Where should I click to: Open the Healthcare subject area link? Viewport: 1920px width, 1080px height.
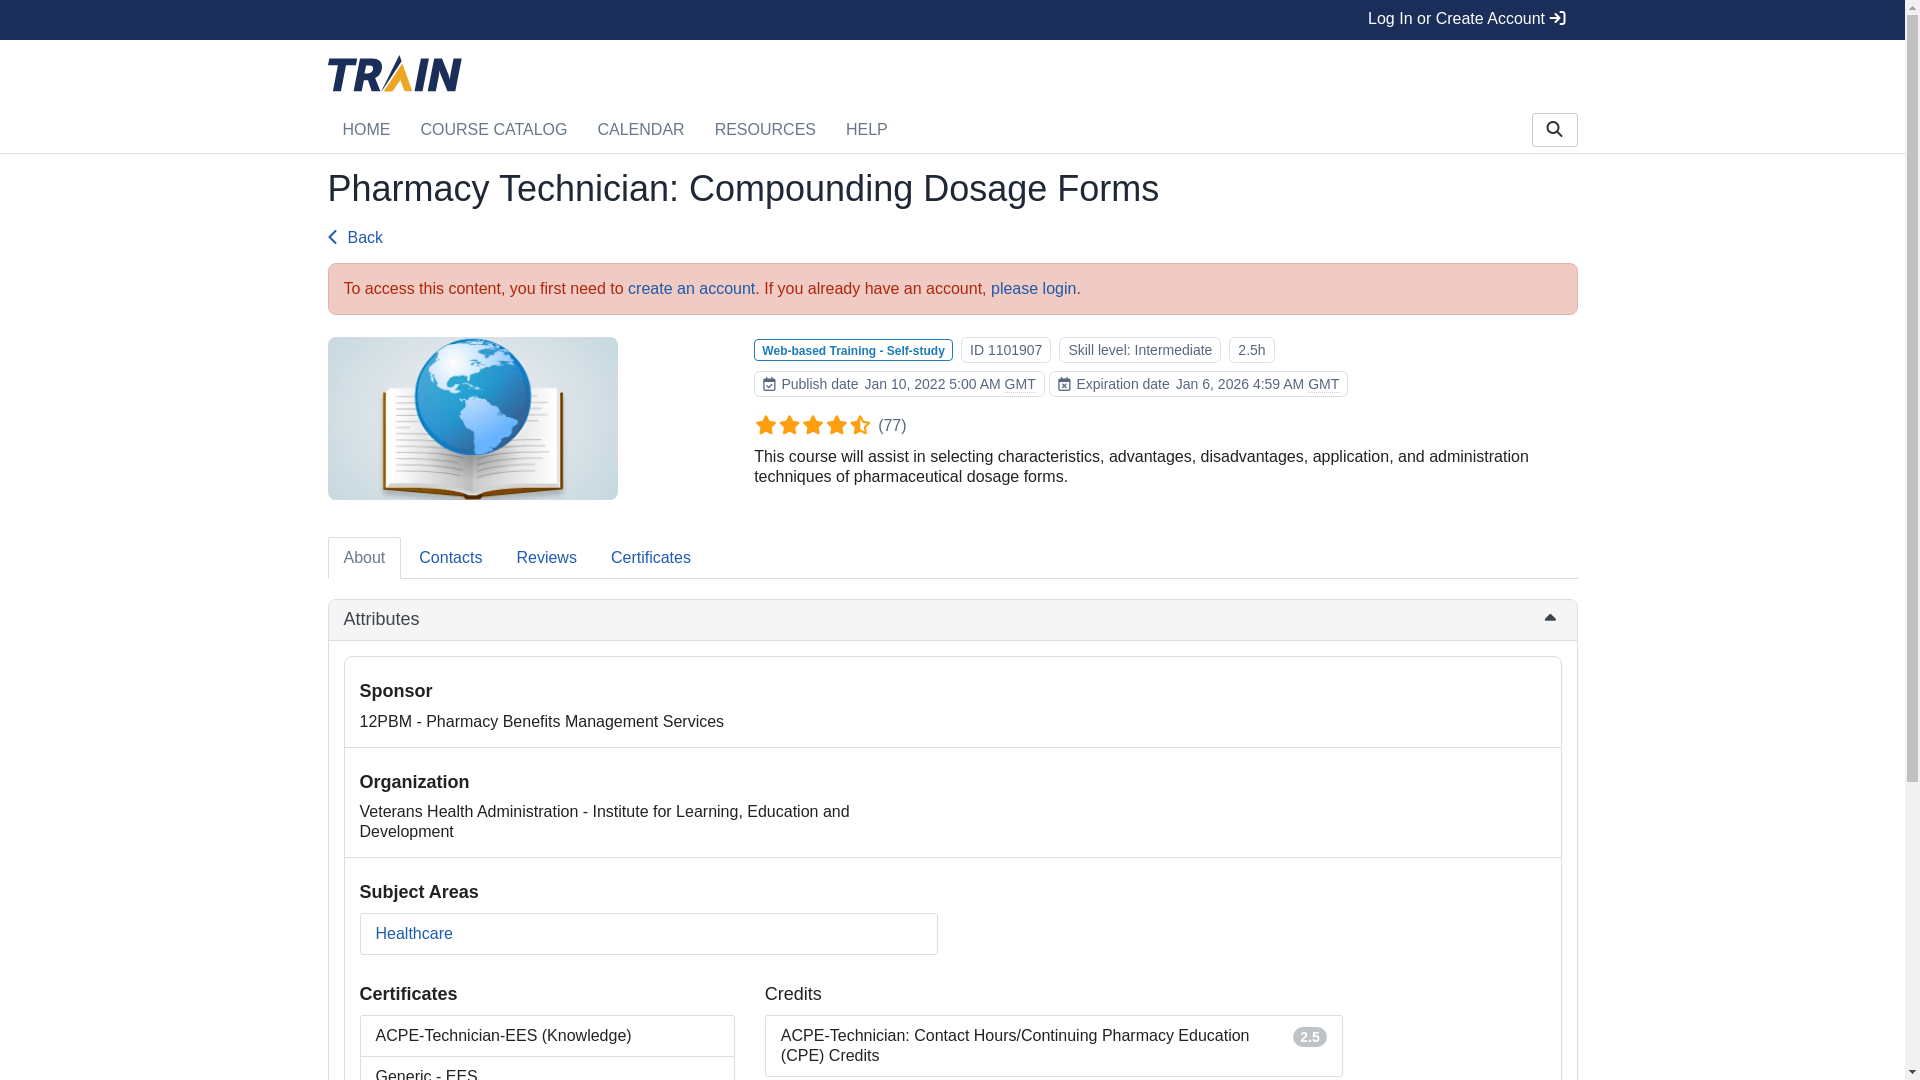(414, 934)
